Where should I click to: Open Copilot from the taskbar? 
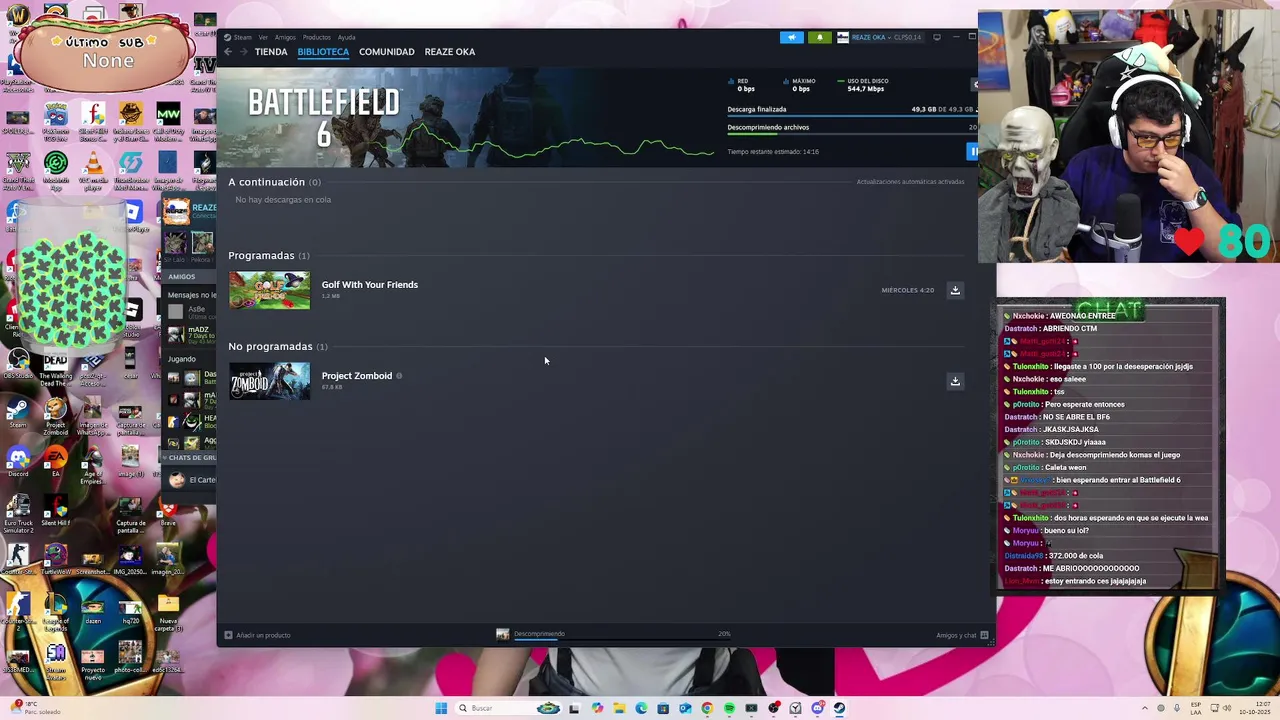[x=597, y=708]
